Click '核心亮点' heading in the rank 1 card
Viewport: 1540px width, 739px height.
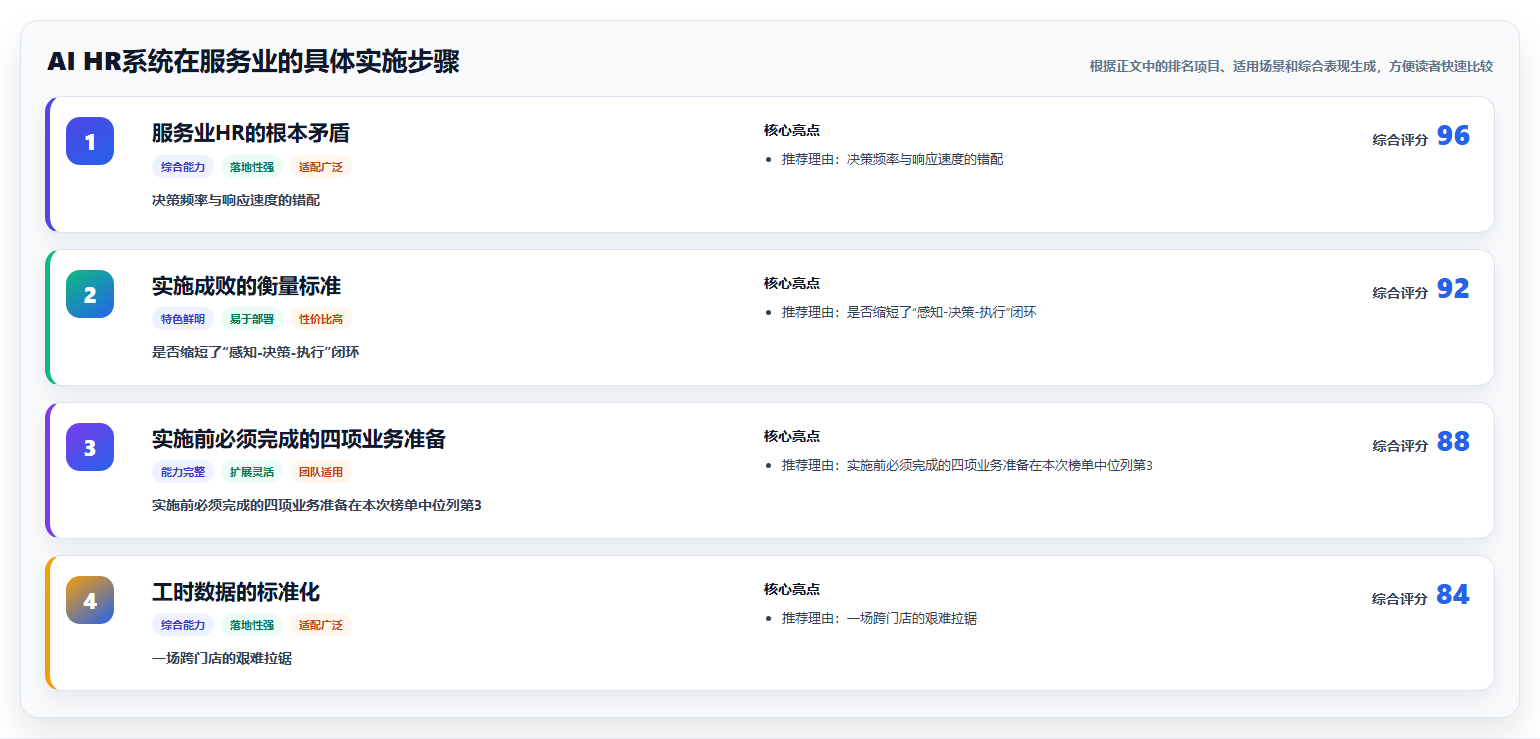tap(792, 131)
